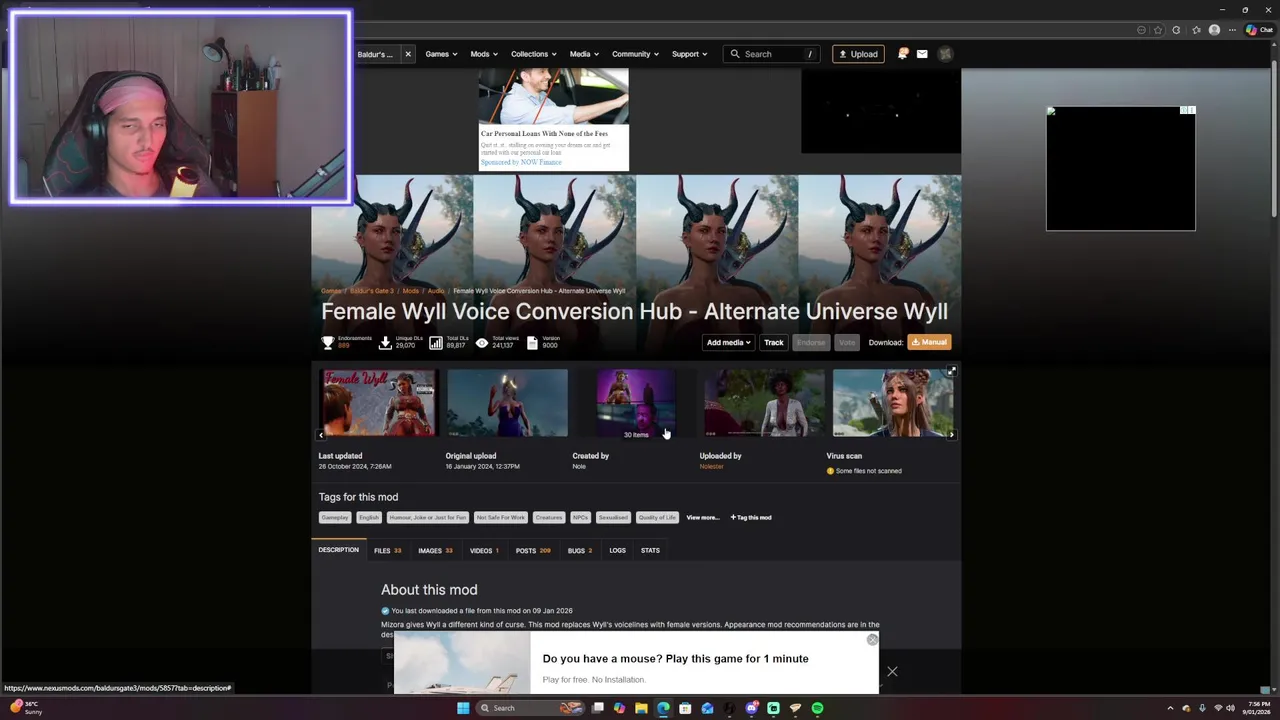
Task: Switch to the Videos tab
Action: tap(484, 551)
